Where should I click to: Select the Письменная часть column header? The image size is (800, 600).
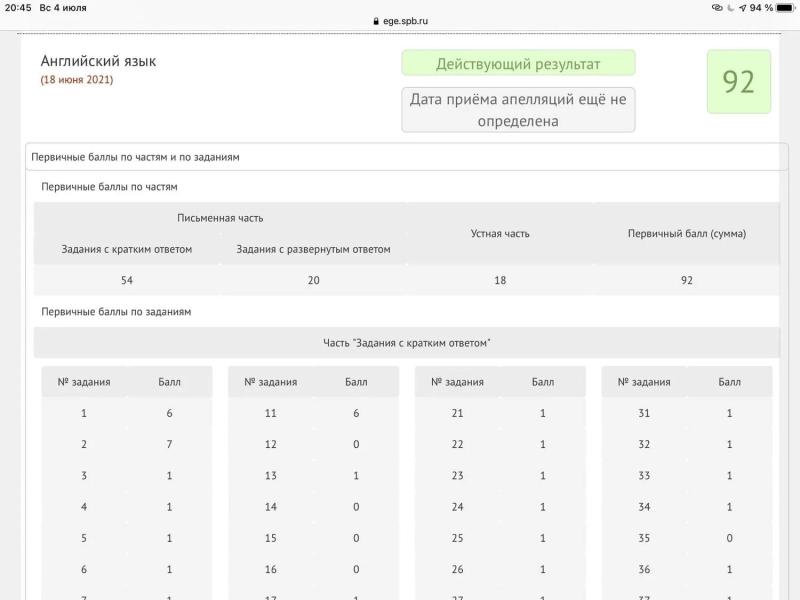220,218
